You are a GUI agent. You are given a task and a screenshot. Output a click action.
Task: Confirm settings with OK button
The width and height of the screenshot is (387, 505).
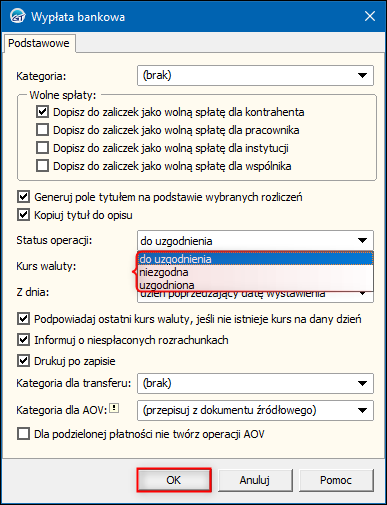174,480
